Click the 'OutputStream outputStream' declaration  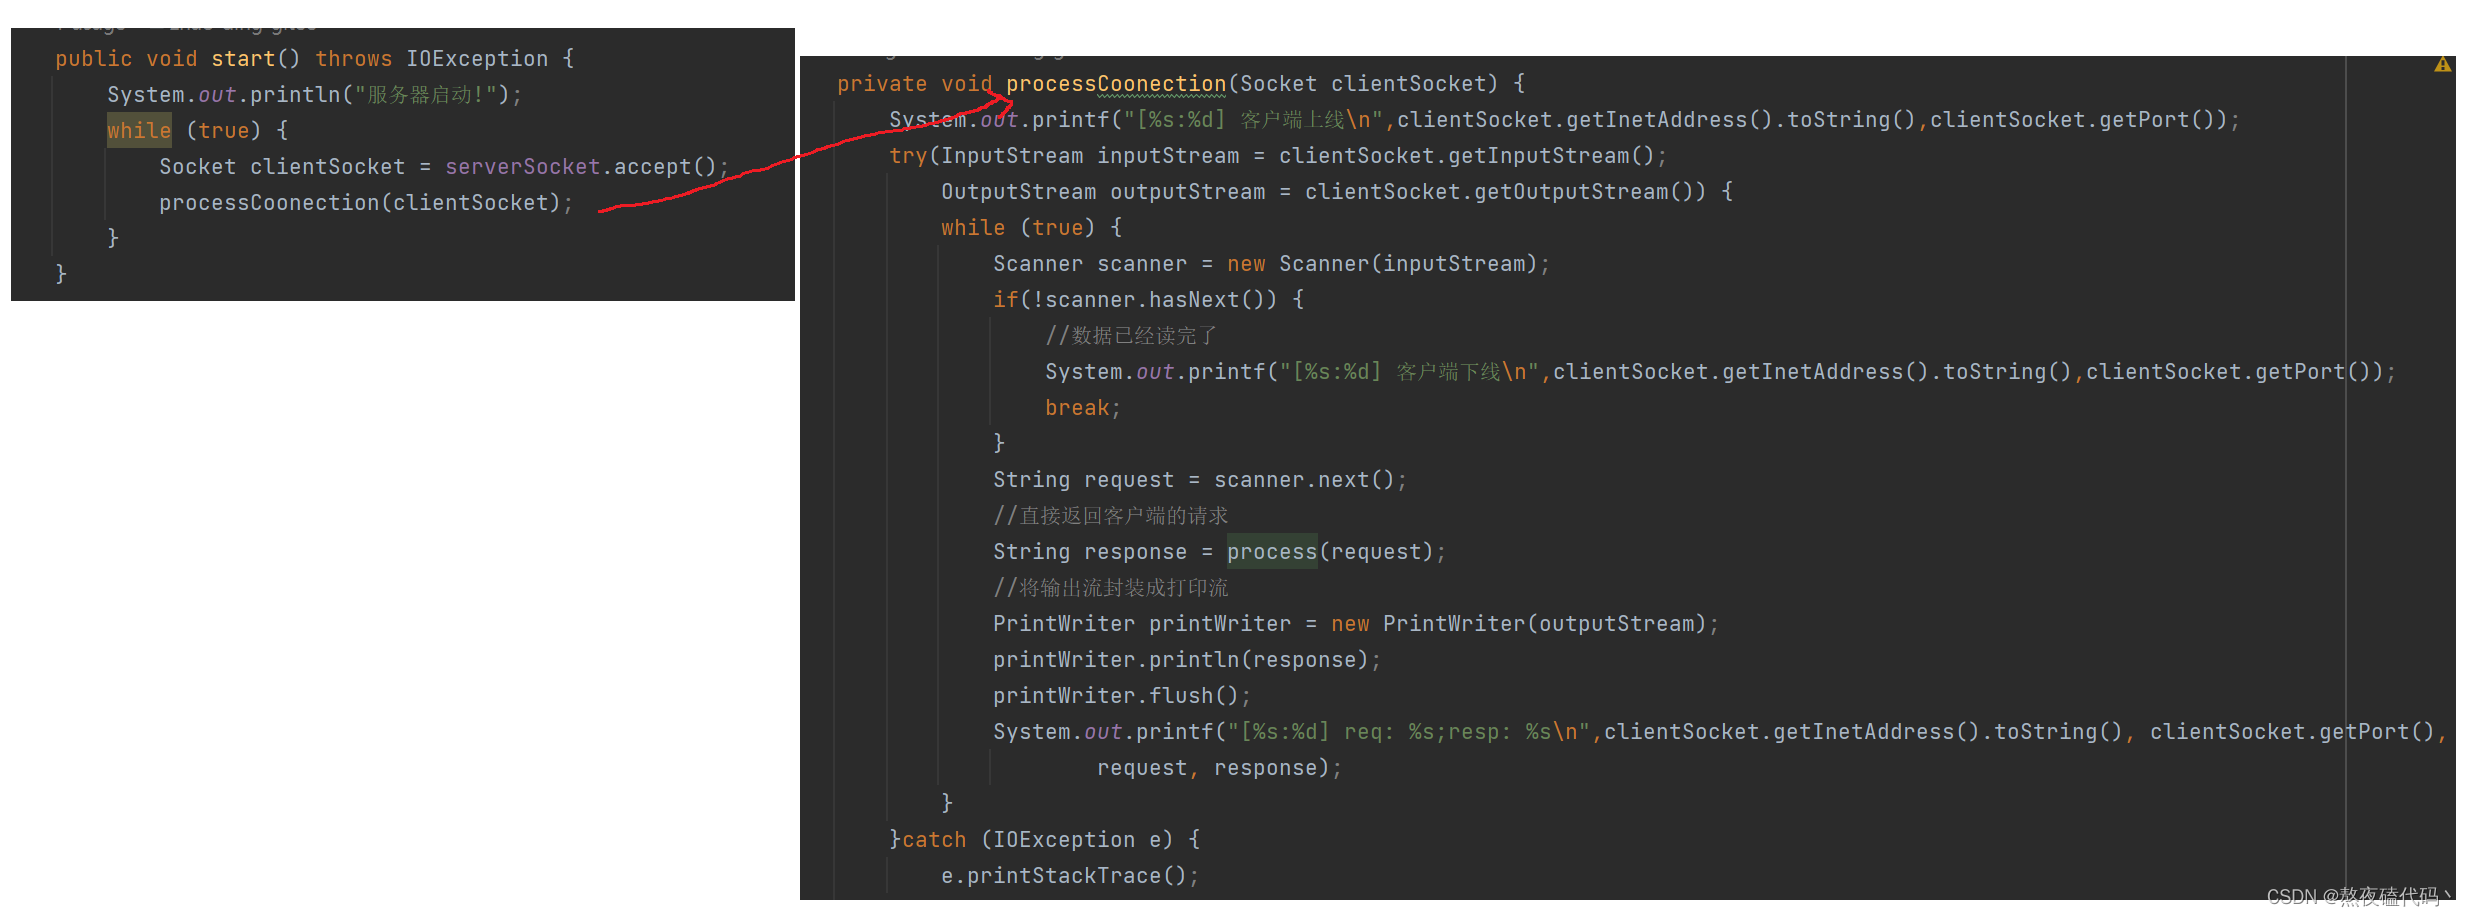click(1103, 192)
